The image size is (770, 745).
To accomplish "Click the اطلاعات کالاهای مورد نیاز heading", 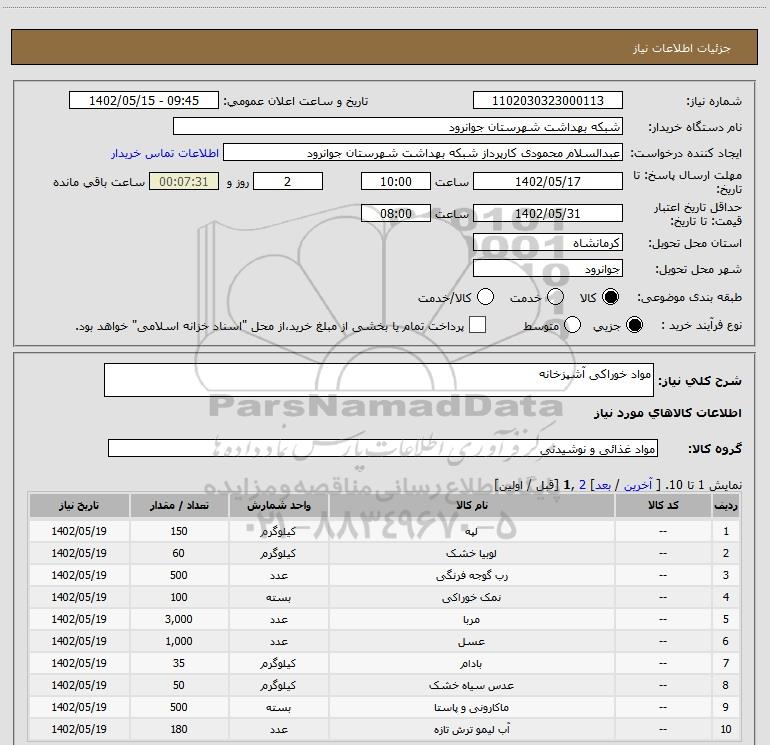I will pyautogui.click(x=667, y=414).
